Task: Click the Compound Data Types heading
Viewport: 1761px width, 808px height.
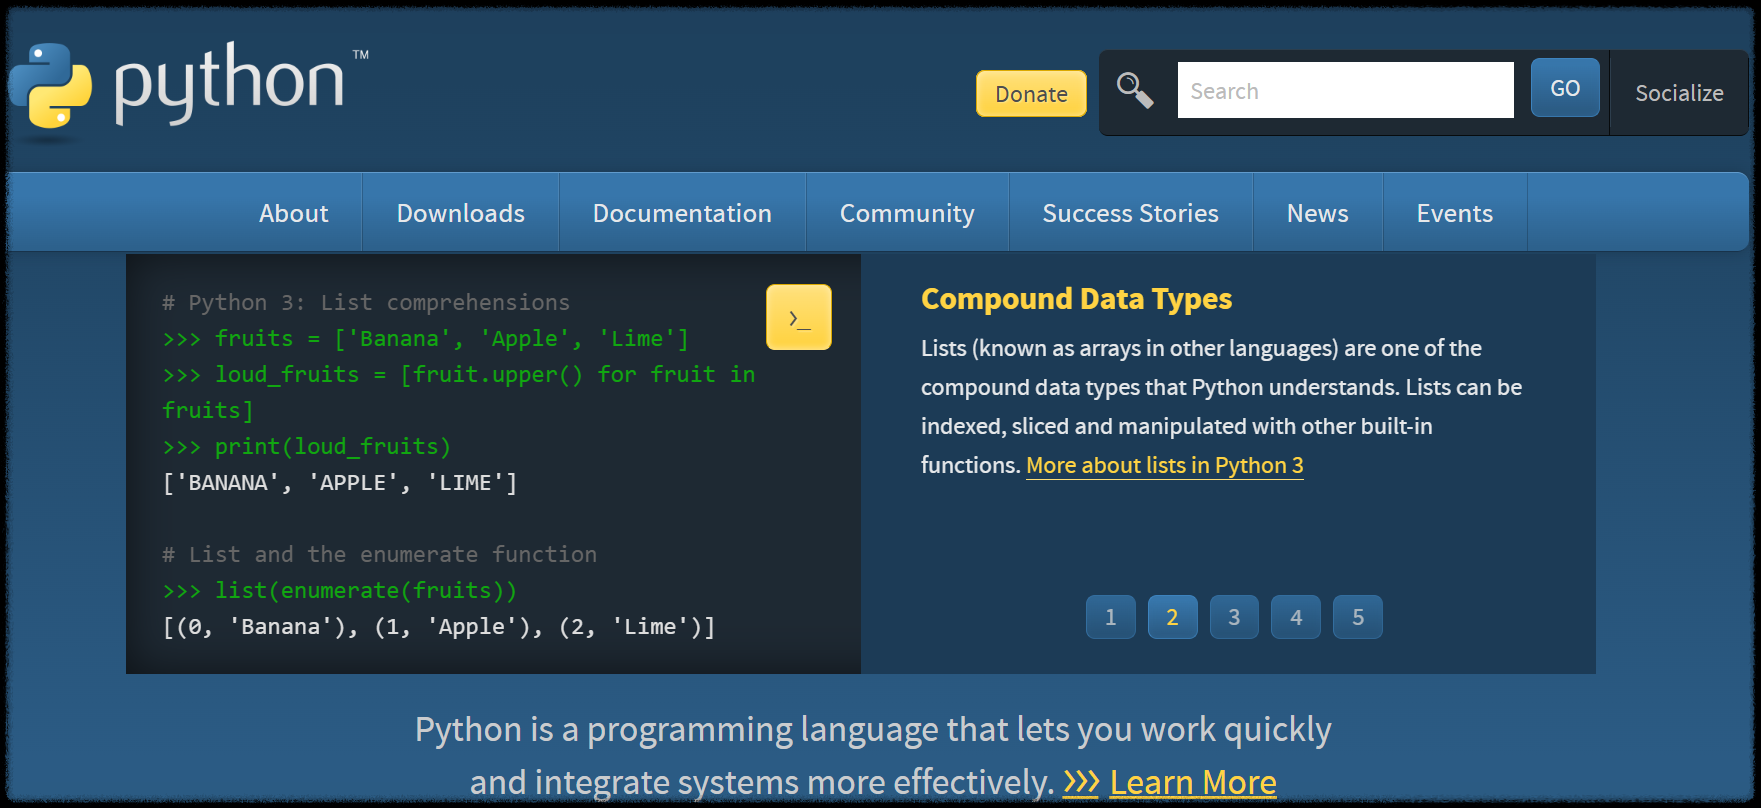Action: (x=1076, y=299)
